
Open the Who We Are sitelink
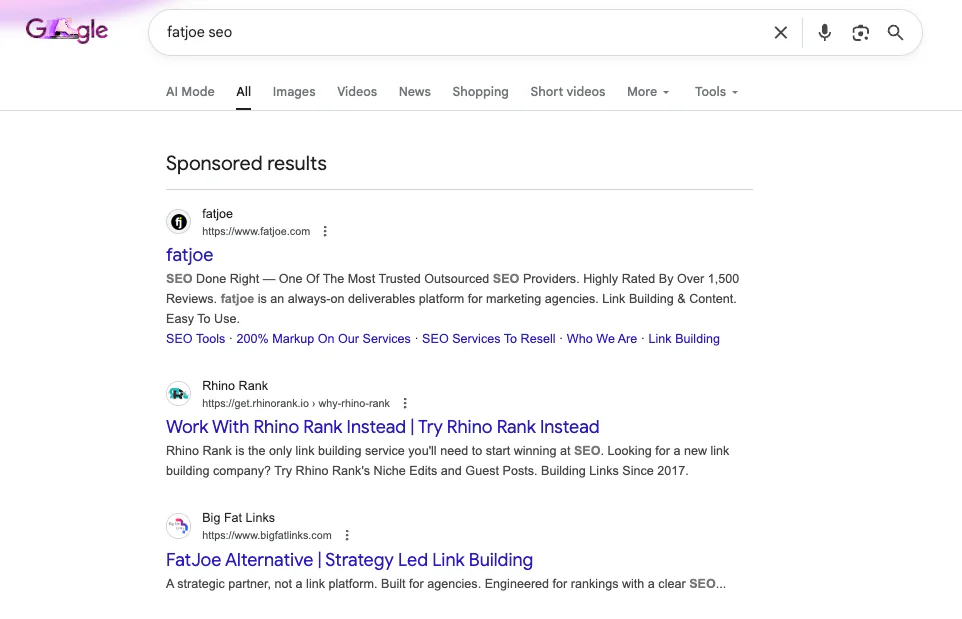(x=602, y=339)
